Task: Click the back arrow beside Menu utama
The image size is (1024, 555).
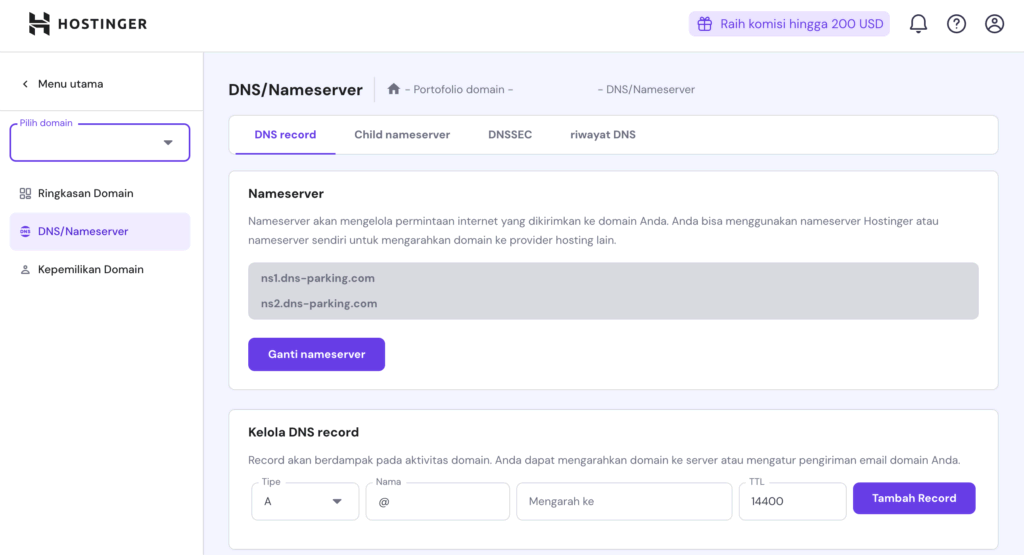Action: point(25,84)
